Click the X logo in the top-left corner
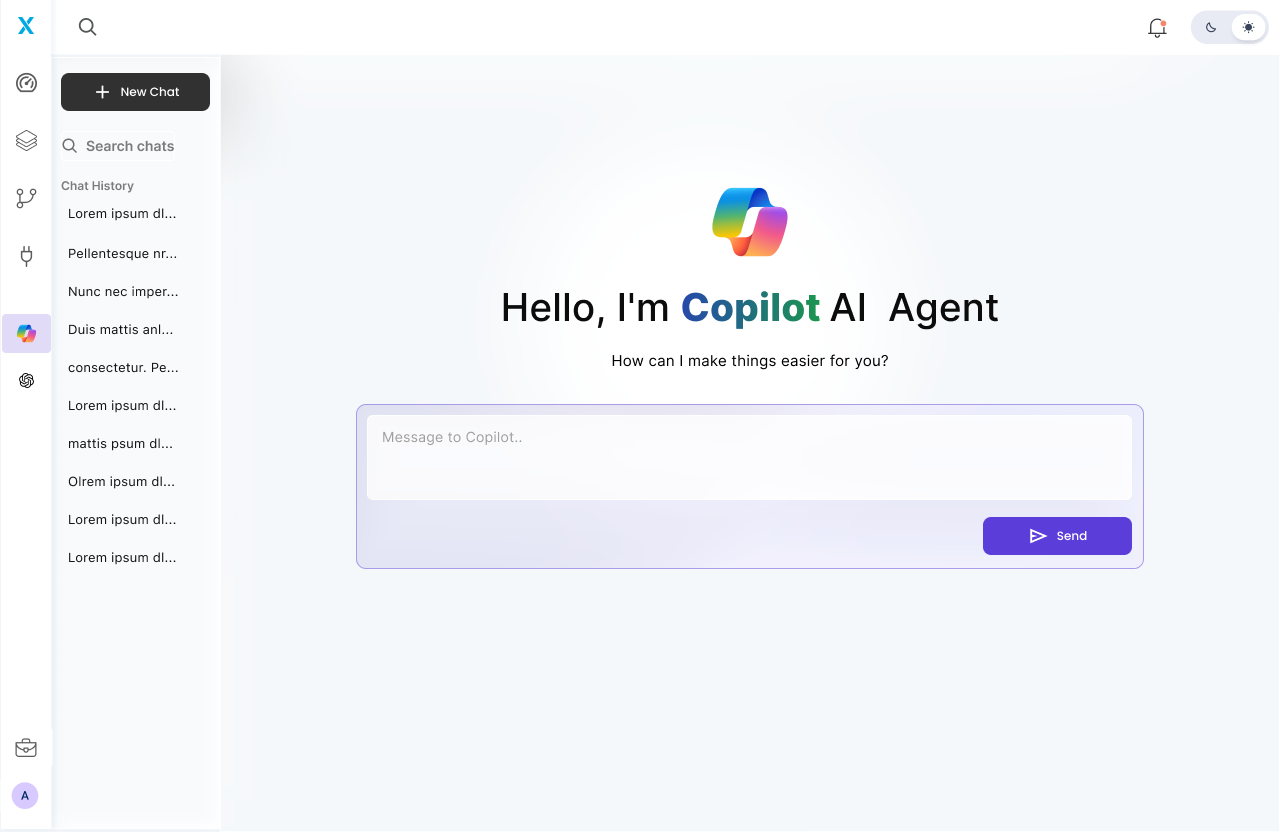The image size is (1280, 832). tap(26, 26)
